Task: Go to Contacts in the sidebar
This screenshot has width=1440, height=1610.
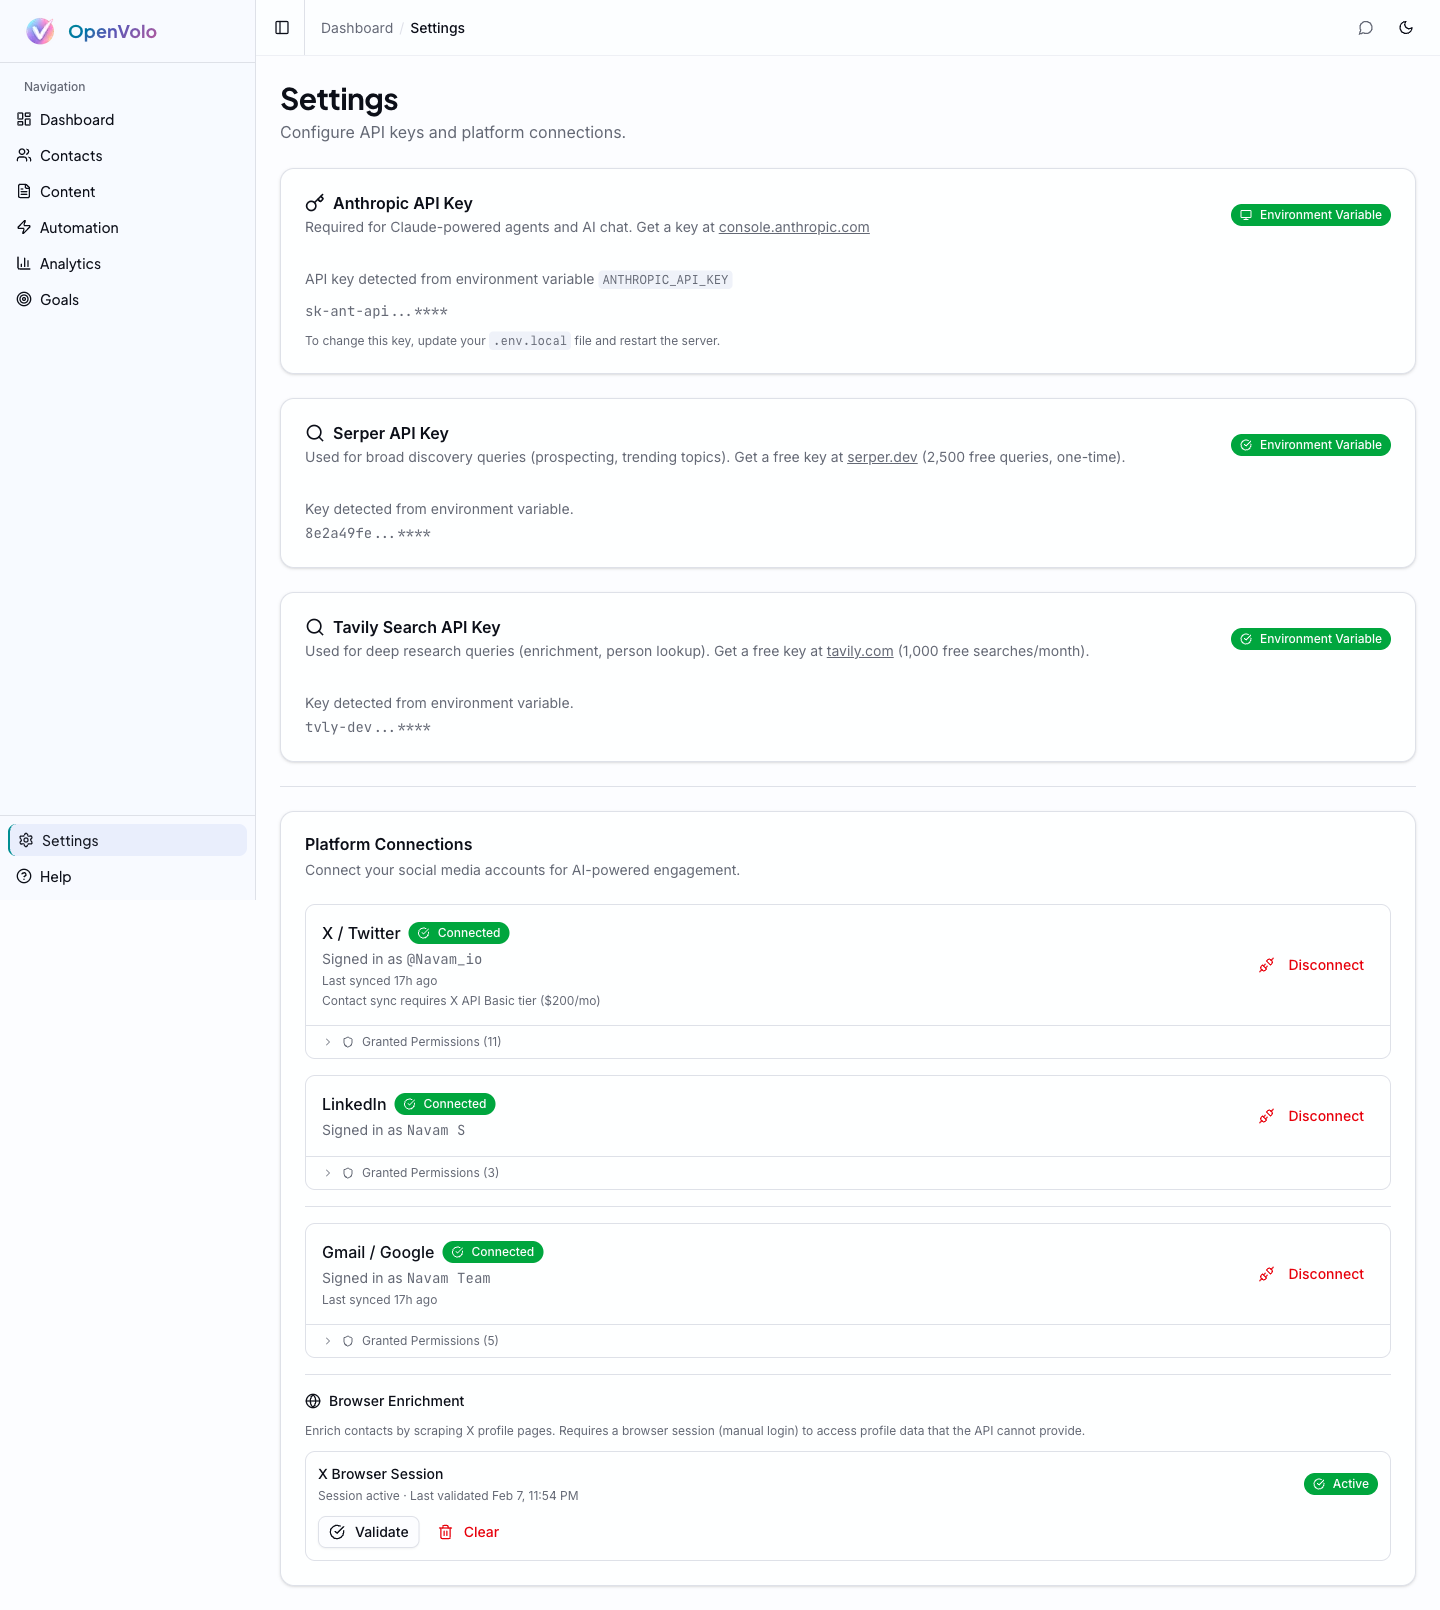Action: point(128,156)
